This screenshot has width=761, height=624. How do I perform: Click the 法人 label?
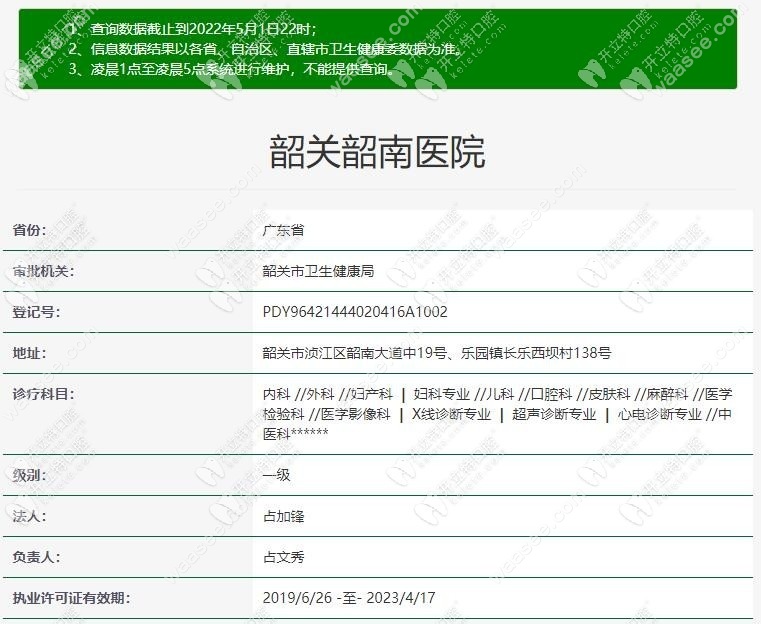tap(30, 516)
